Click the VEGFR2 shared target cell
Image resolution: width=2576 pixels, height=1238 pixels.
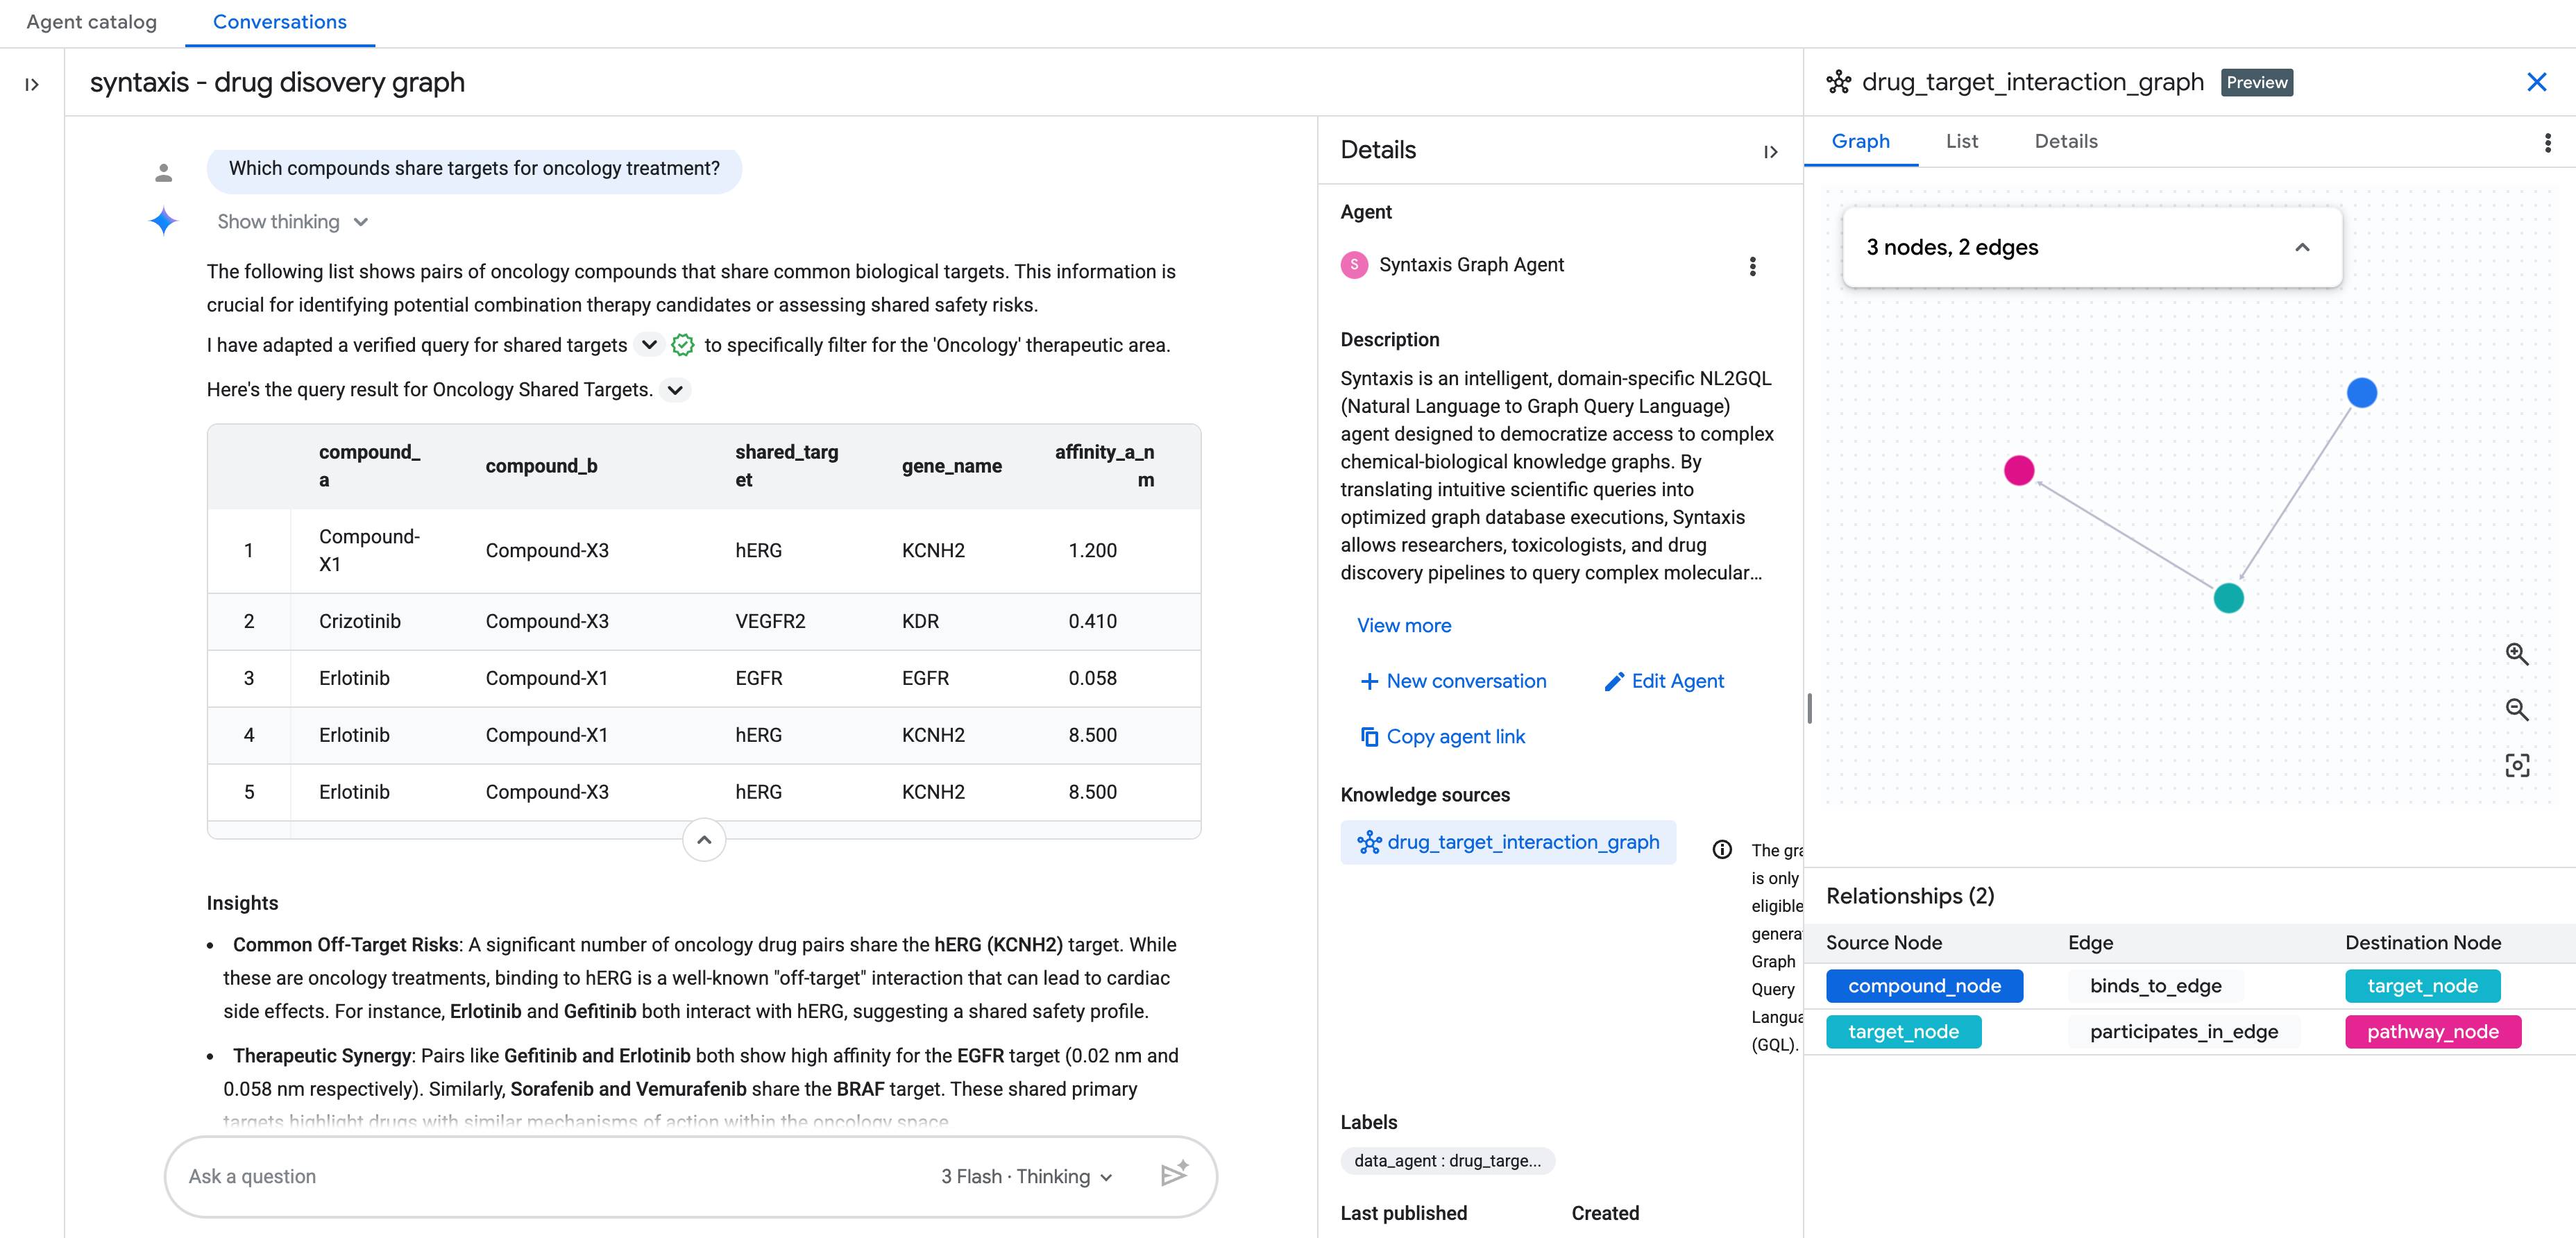click(x=770, y=622)
